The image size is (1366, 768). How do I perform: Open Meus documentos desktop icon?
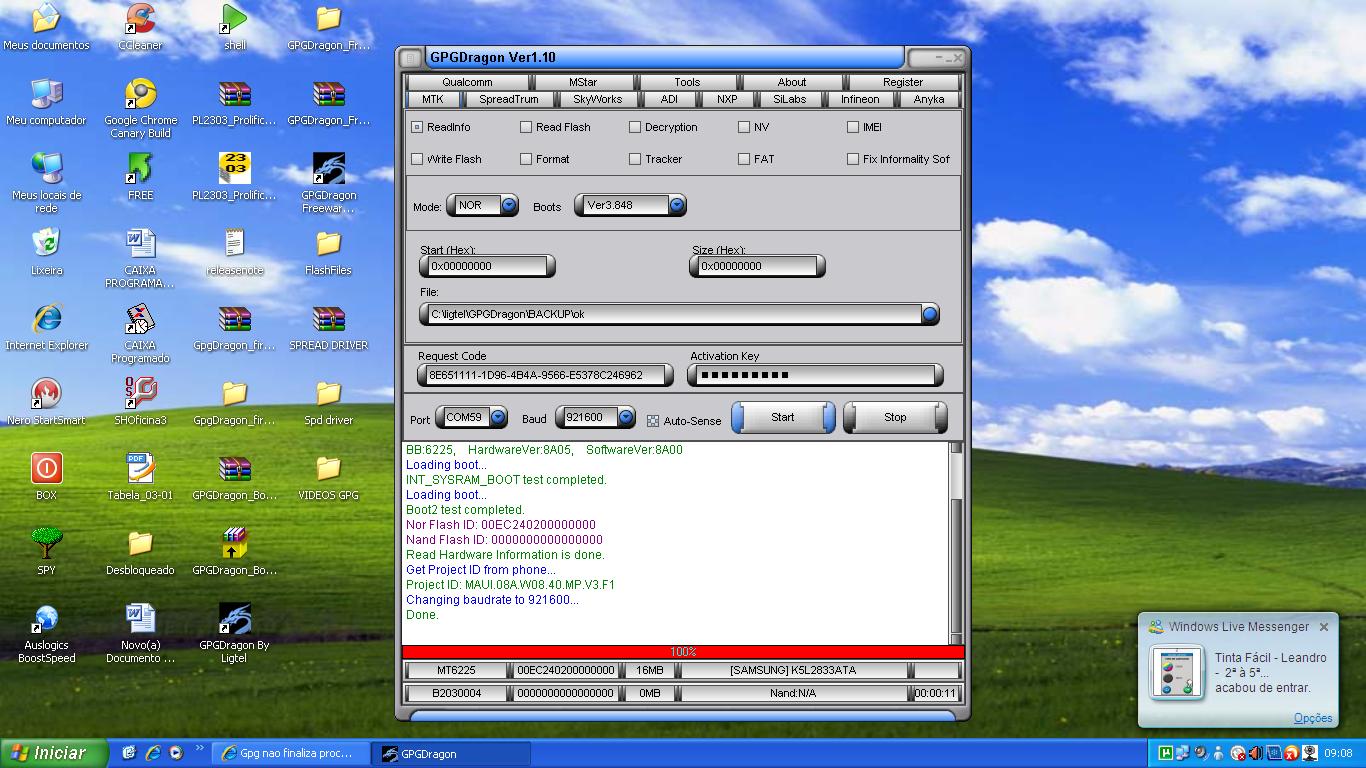click(x=46, y=27)
